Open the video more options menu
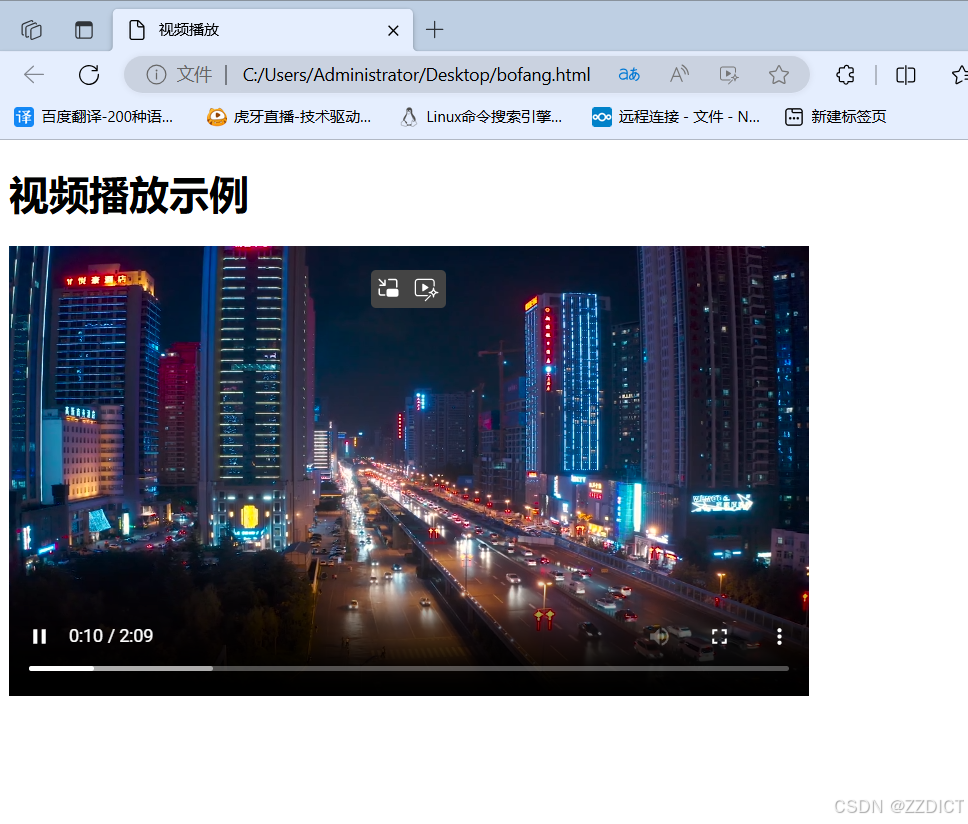 [x=779, y=636]
